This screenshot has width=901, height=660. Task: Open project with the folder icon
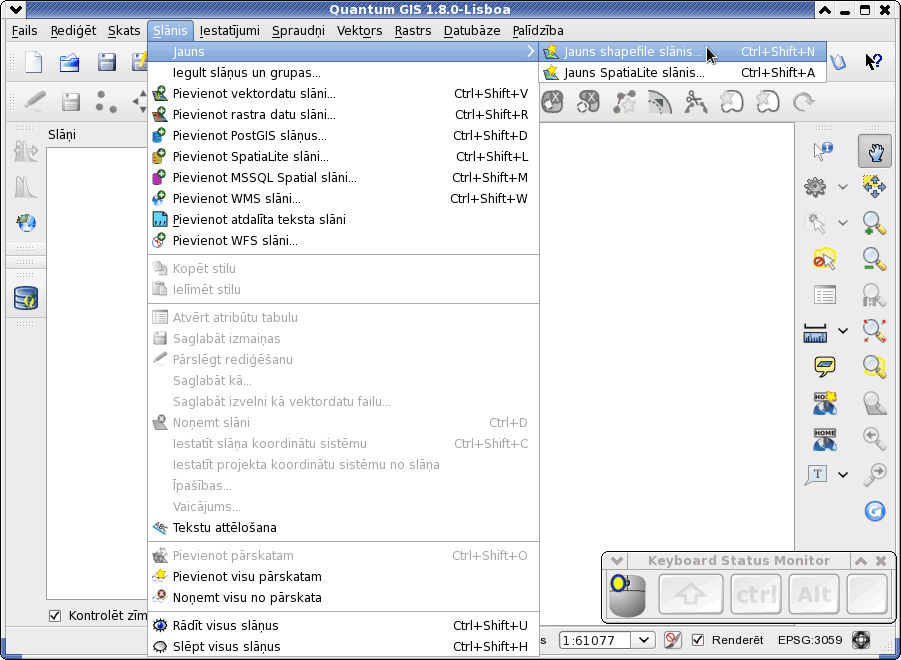point(70,62)
